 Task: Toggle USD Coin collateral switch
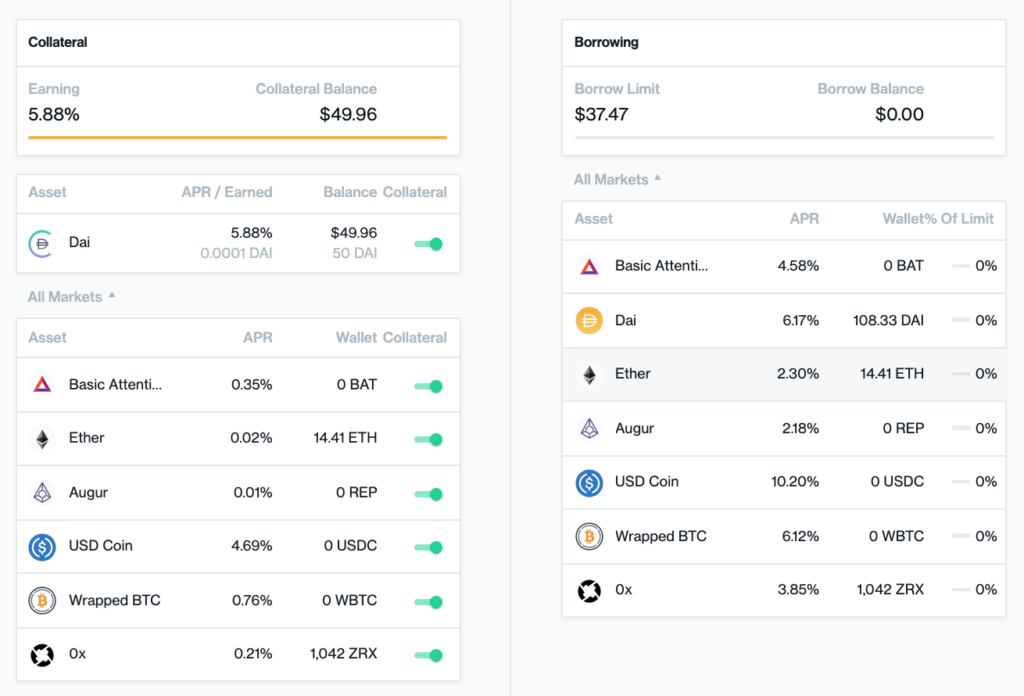pos(429,547)
